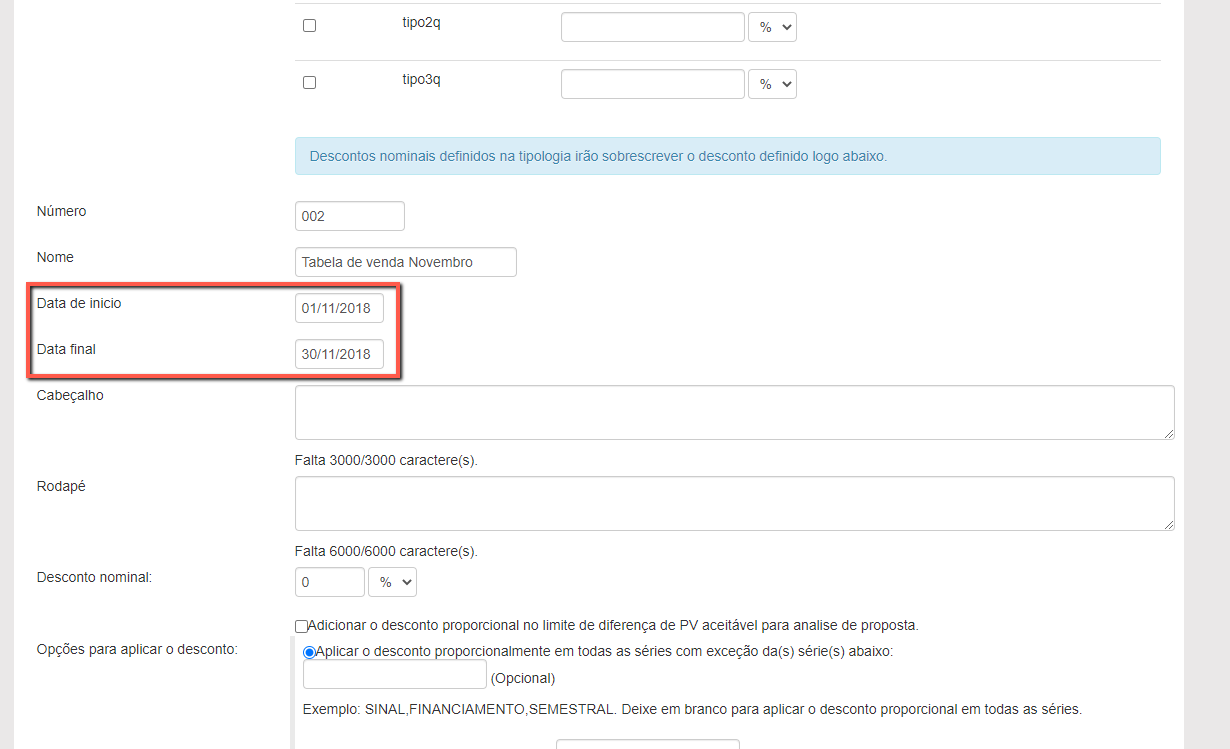This screenshot has height=749, width=1230.
Task: Click the Data de inicio date field
Action: (x=339, y=308)
